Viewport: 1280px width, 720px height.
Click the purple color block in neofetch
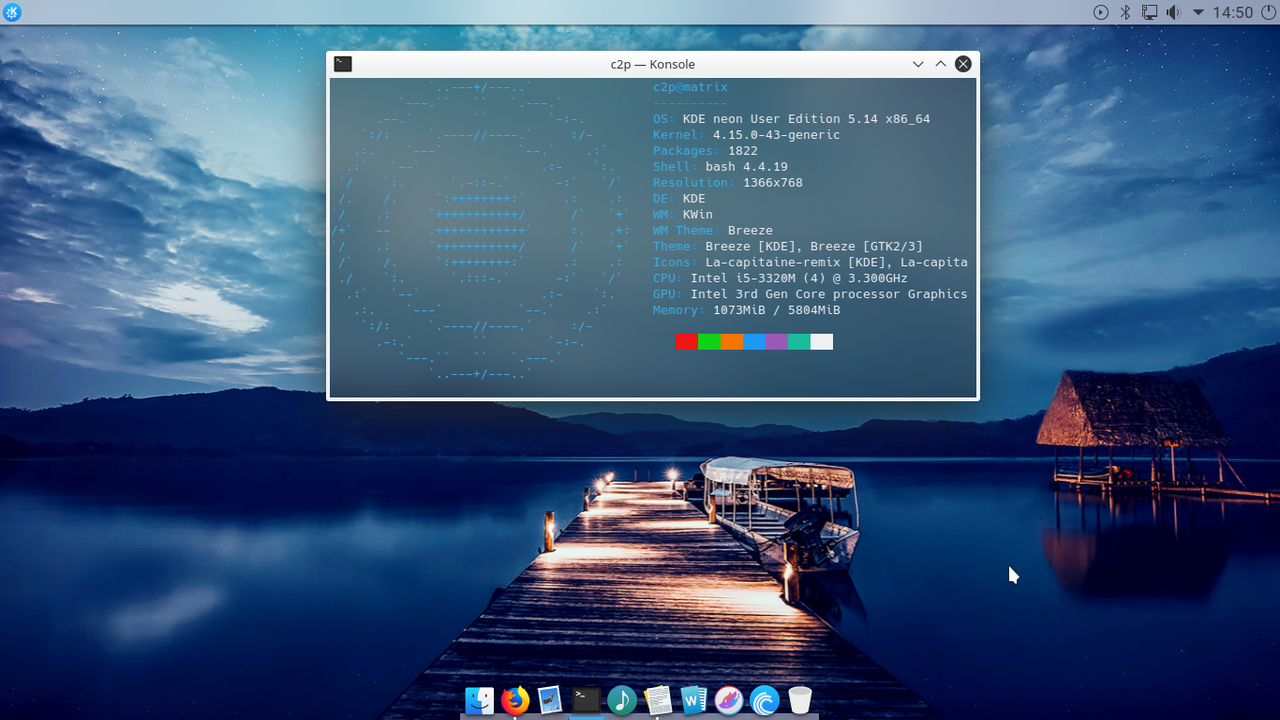click(776, 342)
